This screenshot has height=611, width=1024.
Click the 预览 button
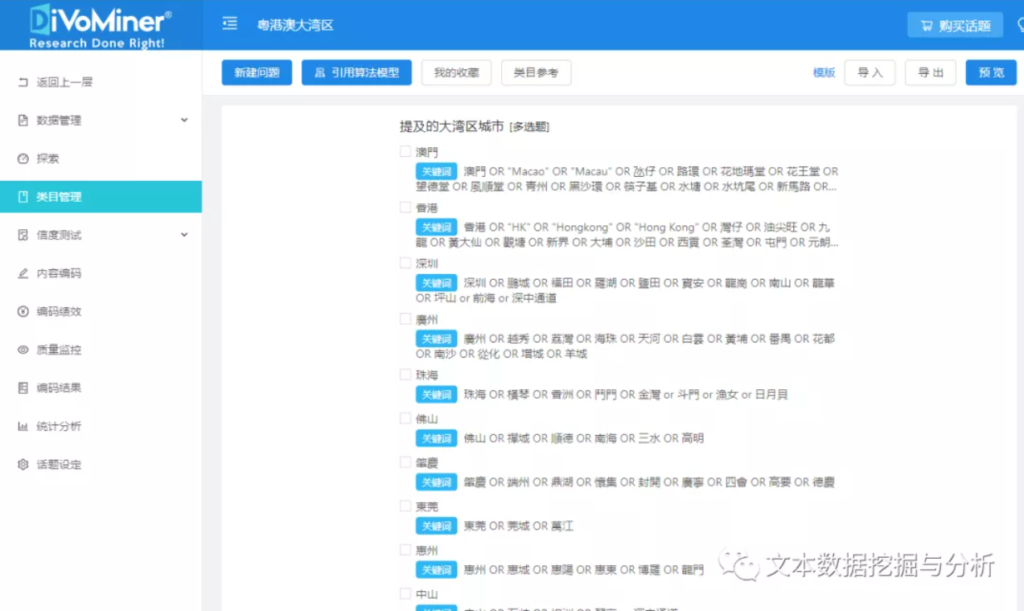click(x=991, y=72)
